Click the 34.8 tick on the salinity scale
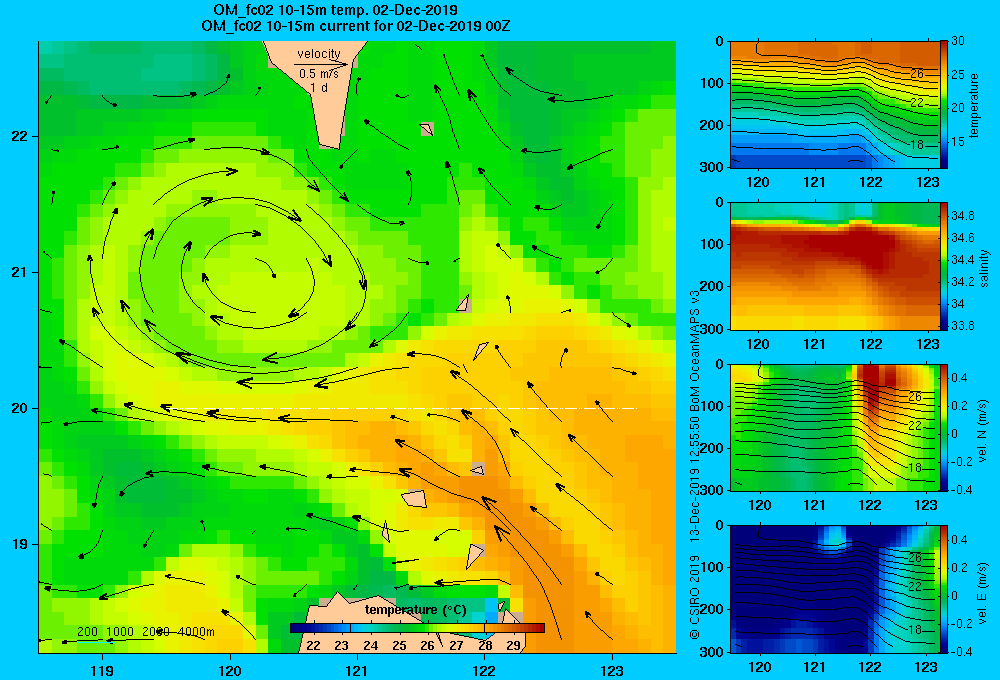 963,216
